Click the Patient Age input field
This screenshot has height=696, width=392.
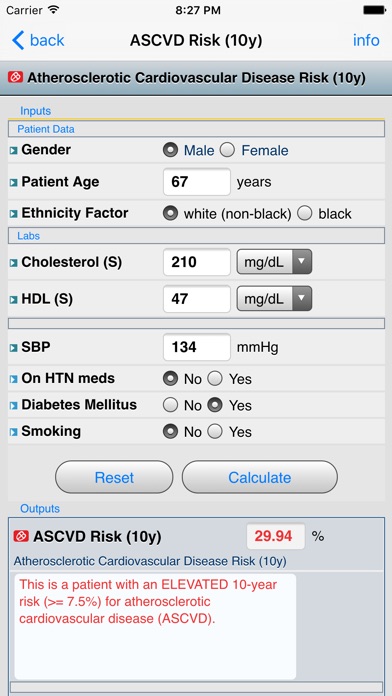[x=197, y=182]
